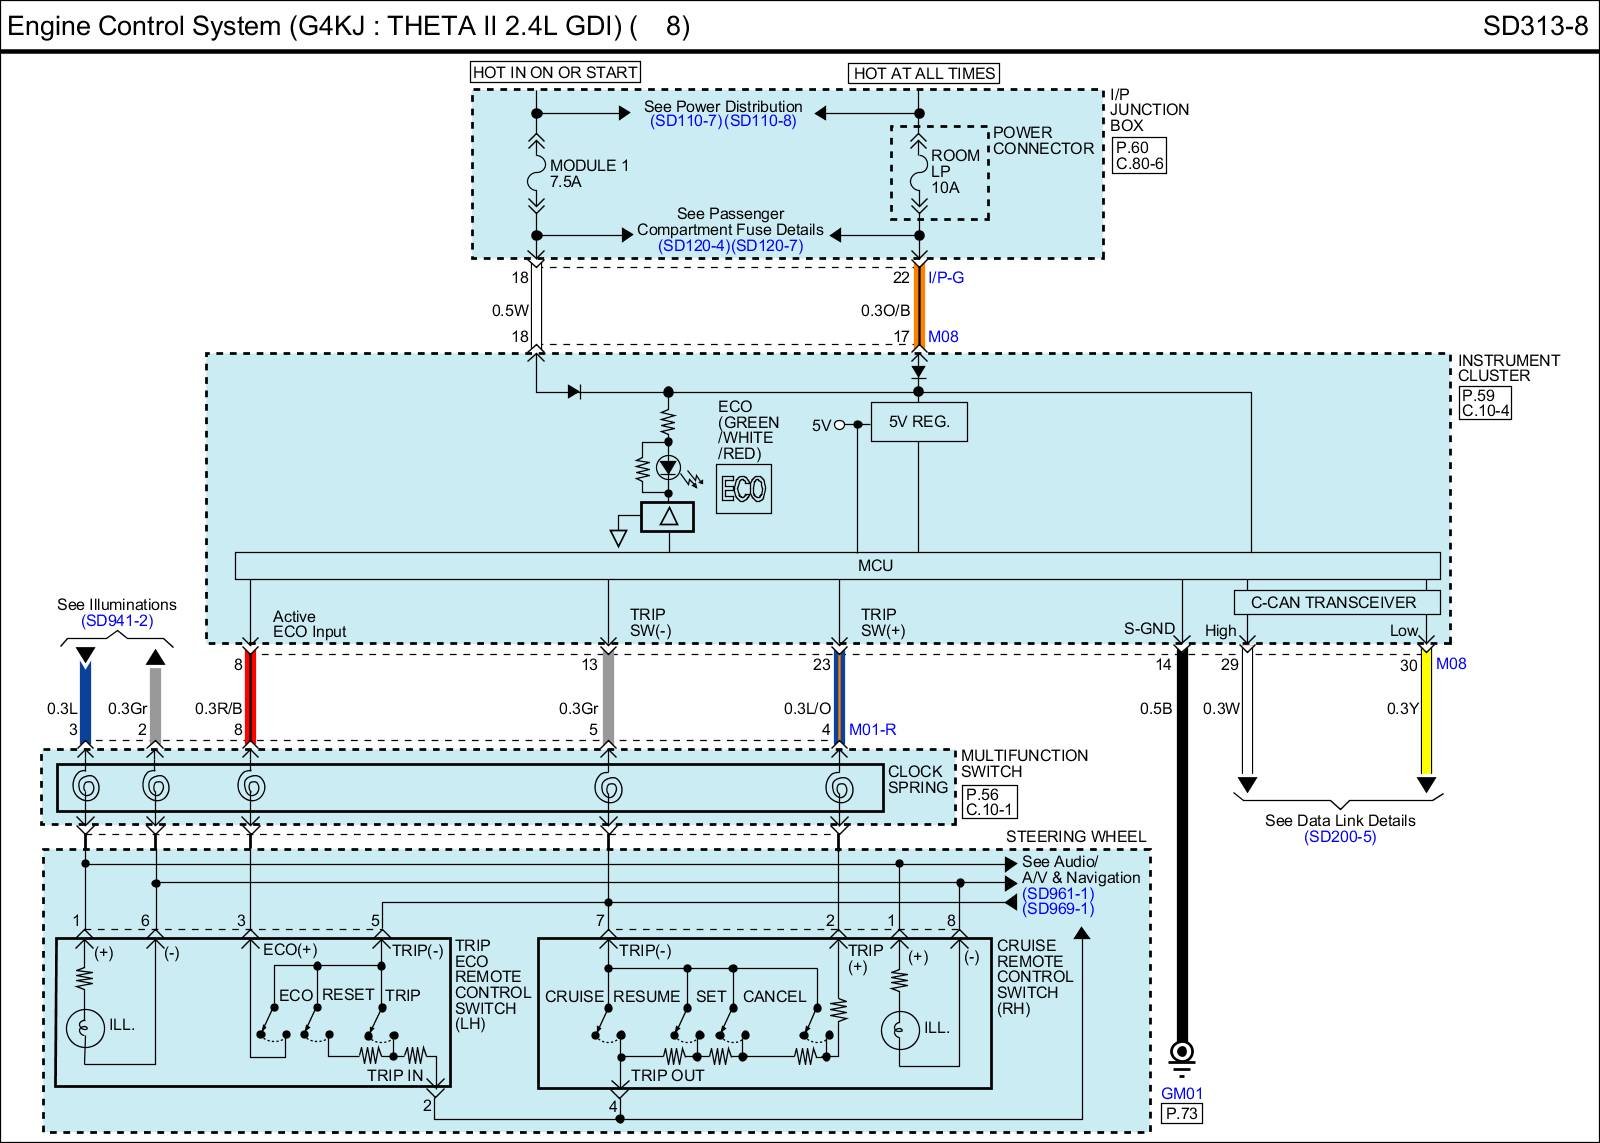The height and width of the screenshot is (1143, 1600).
Task: Select the MODULE 1 7.5A fuse symbol
Action: pyautogui.click(x=536, y=174)
